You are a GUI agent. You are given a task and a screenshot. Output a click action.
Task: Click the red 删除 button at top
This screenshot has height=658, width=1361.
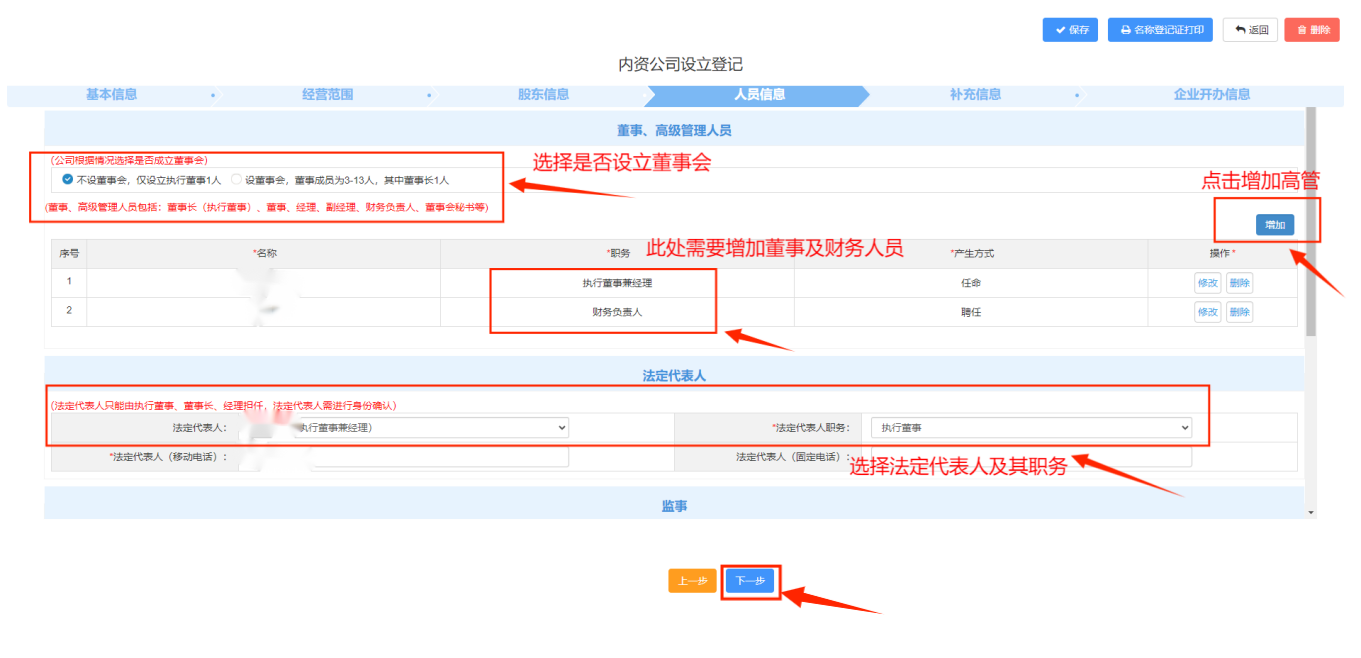(x=1312, y=30)
